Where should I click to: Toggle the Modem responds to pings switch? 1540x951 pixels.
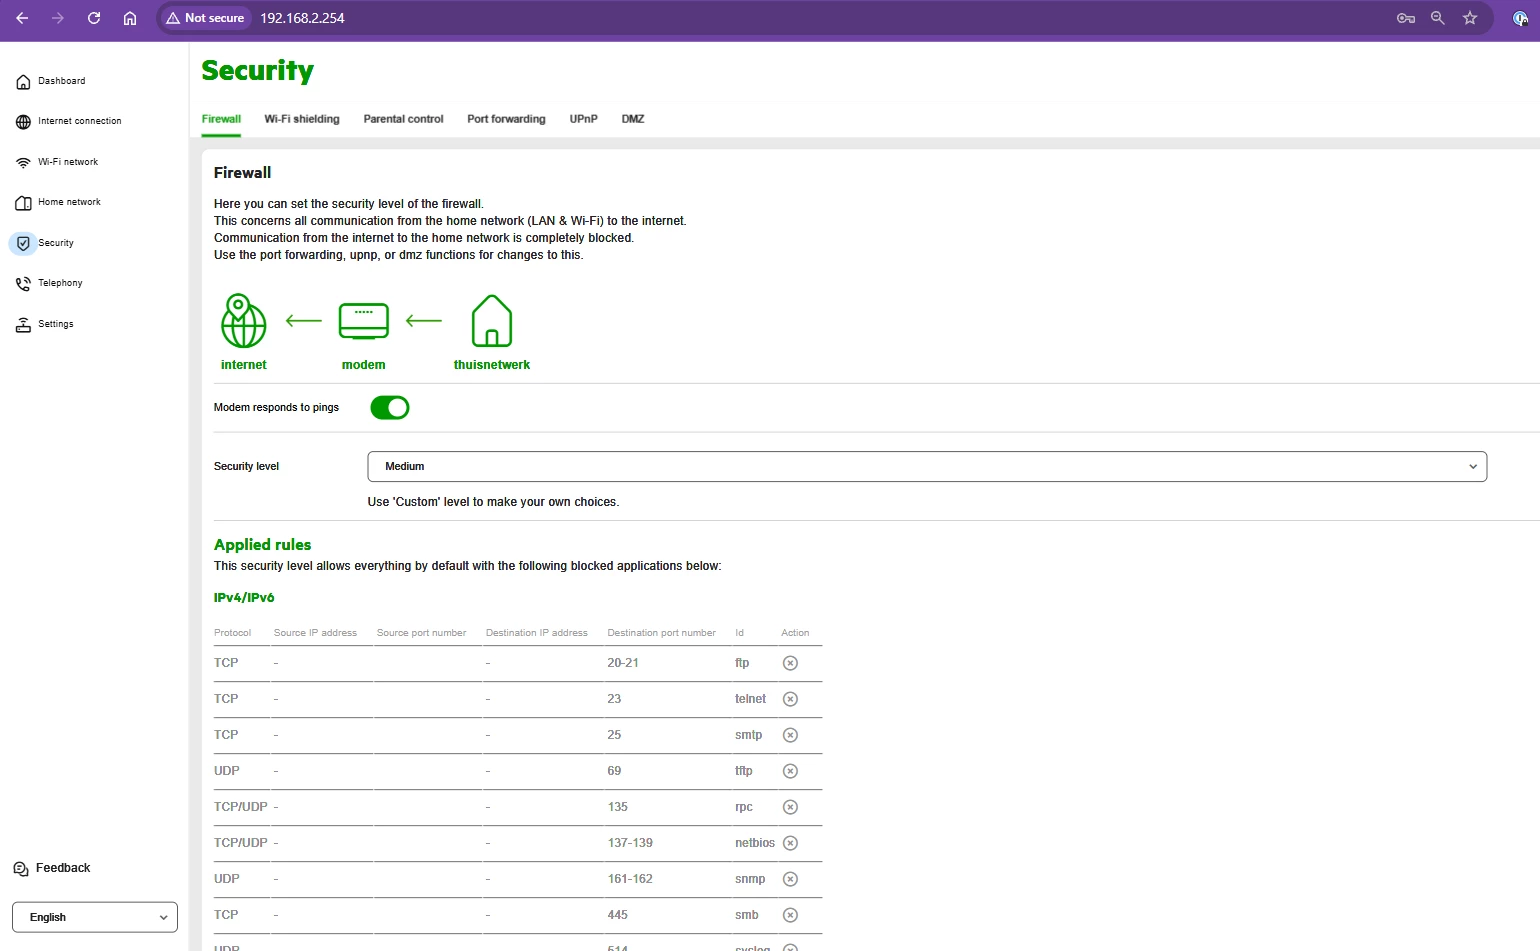[x=390, y=408]
